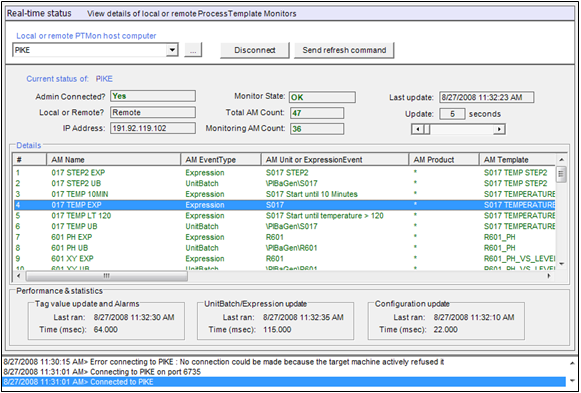The image size is (581, 393).
Task: Click the log pane scroll down arrow
Action: tap(572, 381)
